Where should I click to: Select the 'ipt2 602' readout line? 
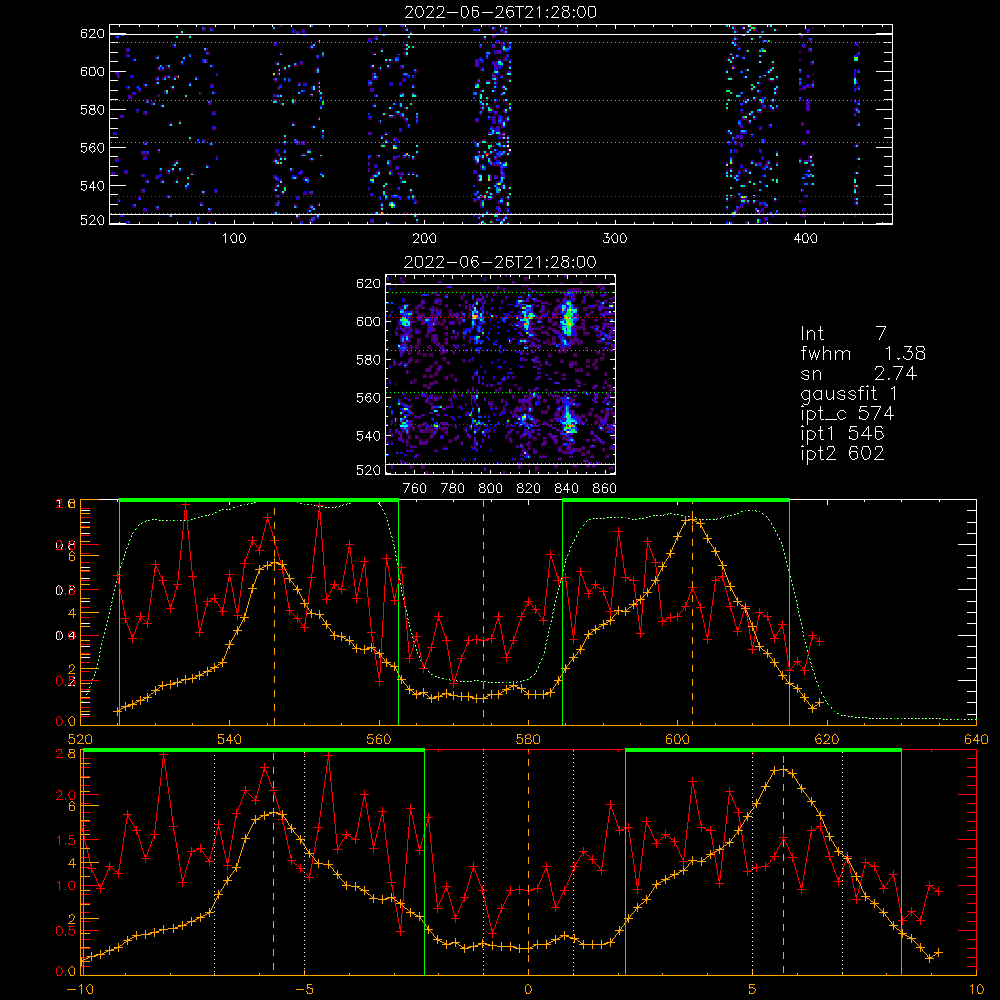coord(842,453)
